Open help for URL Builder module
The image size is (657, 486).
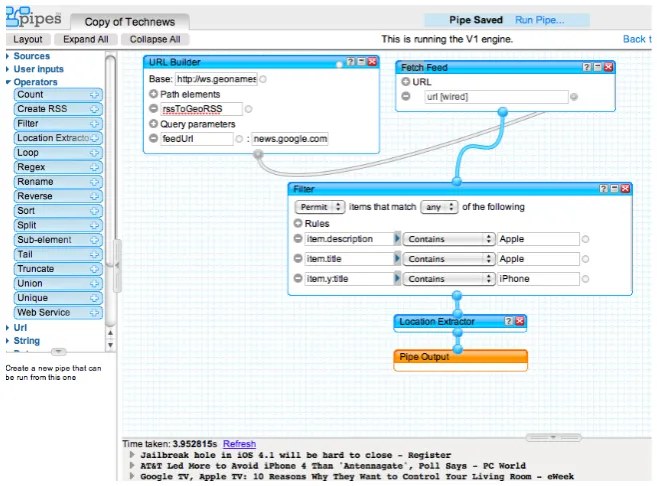351,62
